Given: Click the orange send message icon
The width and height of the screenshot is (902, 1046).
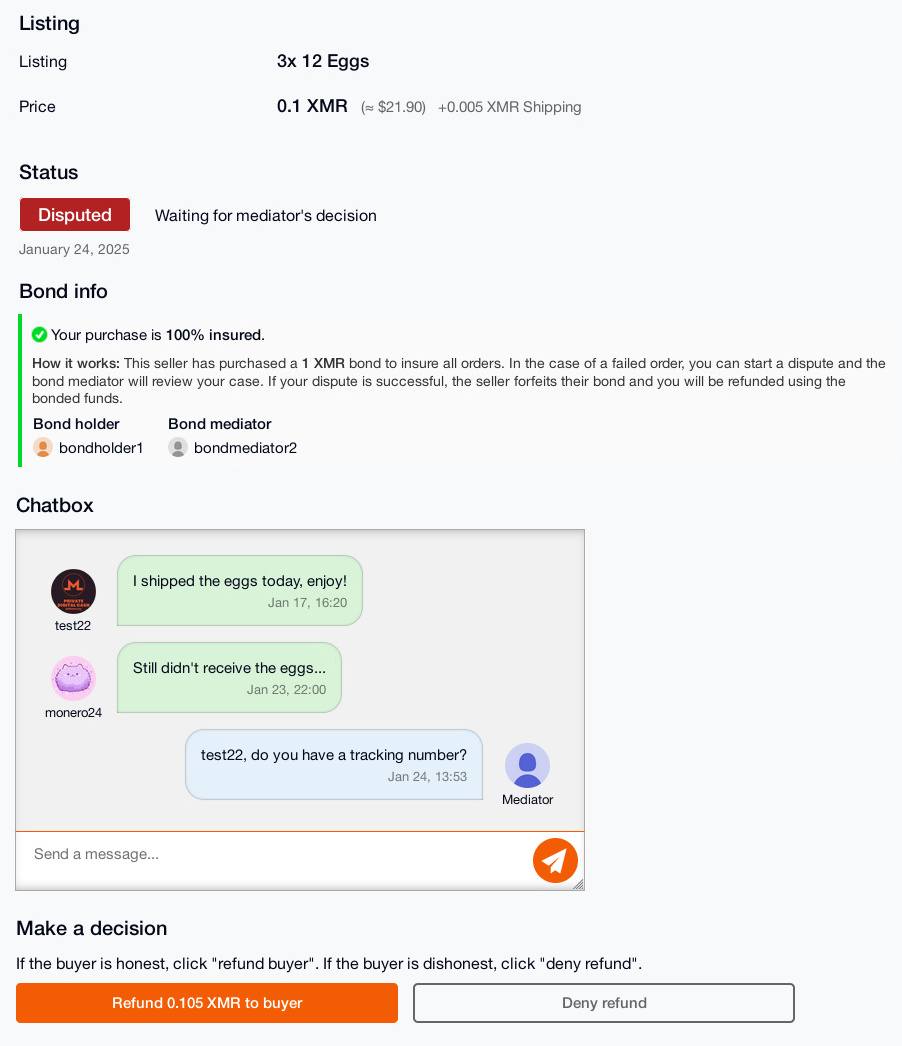Looking at the screenshot, I should click(x=555, y=860).
